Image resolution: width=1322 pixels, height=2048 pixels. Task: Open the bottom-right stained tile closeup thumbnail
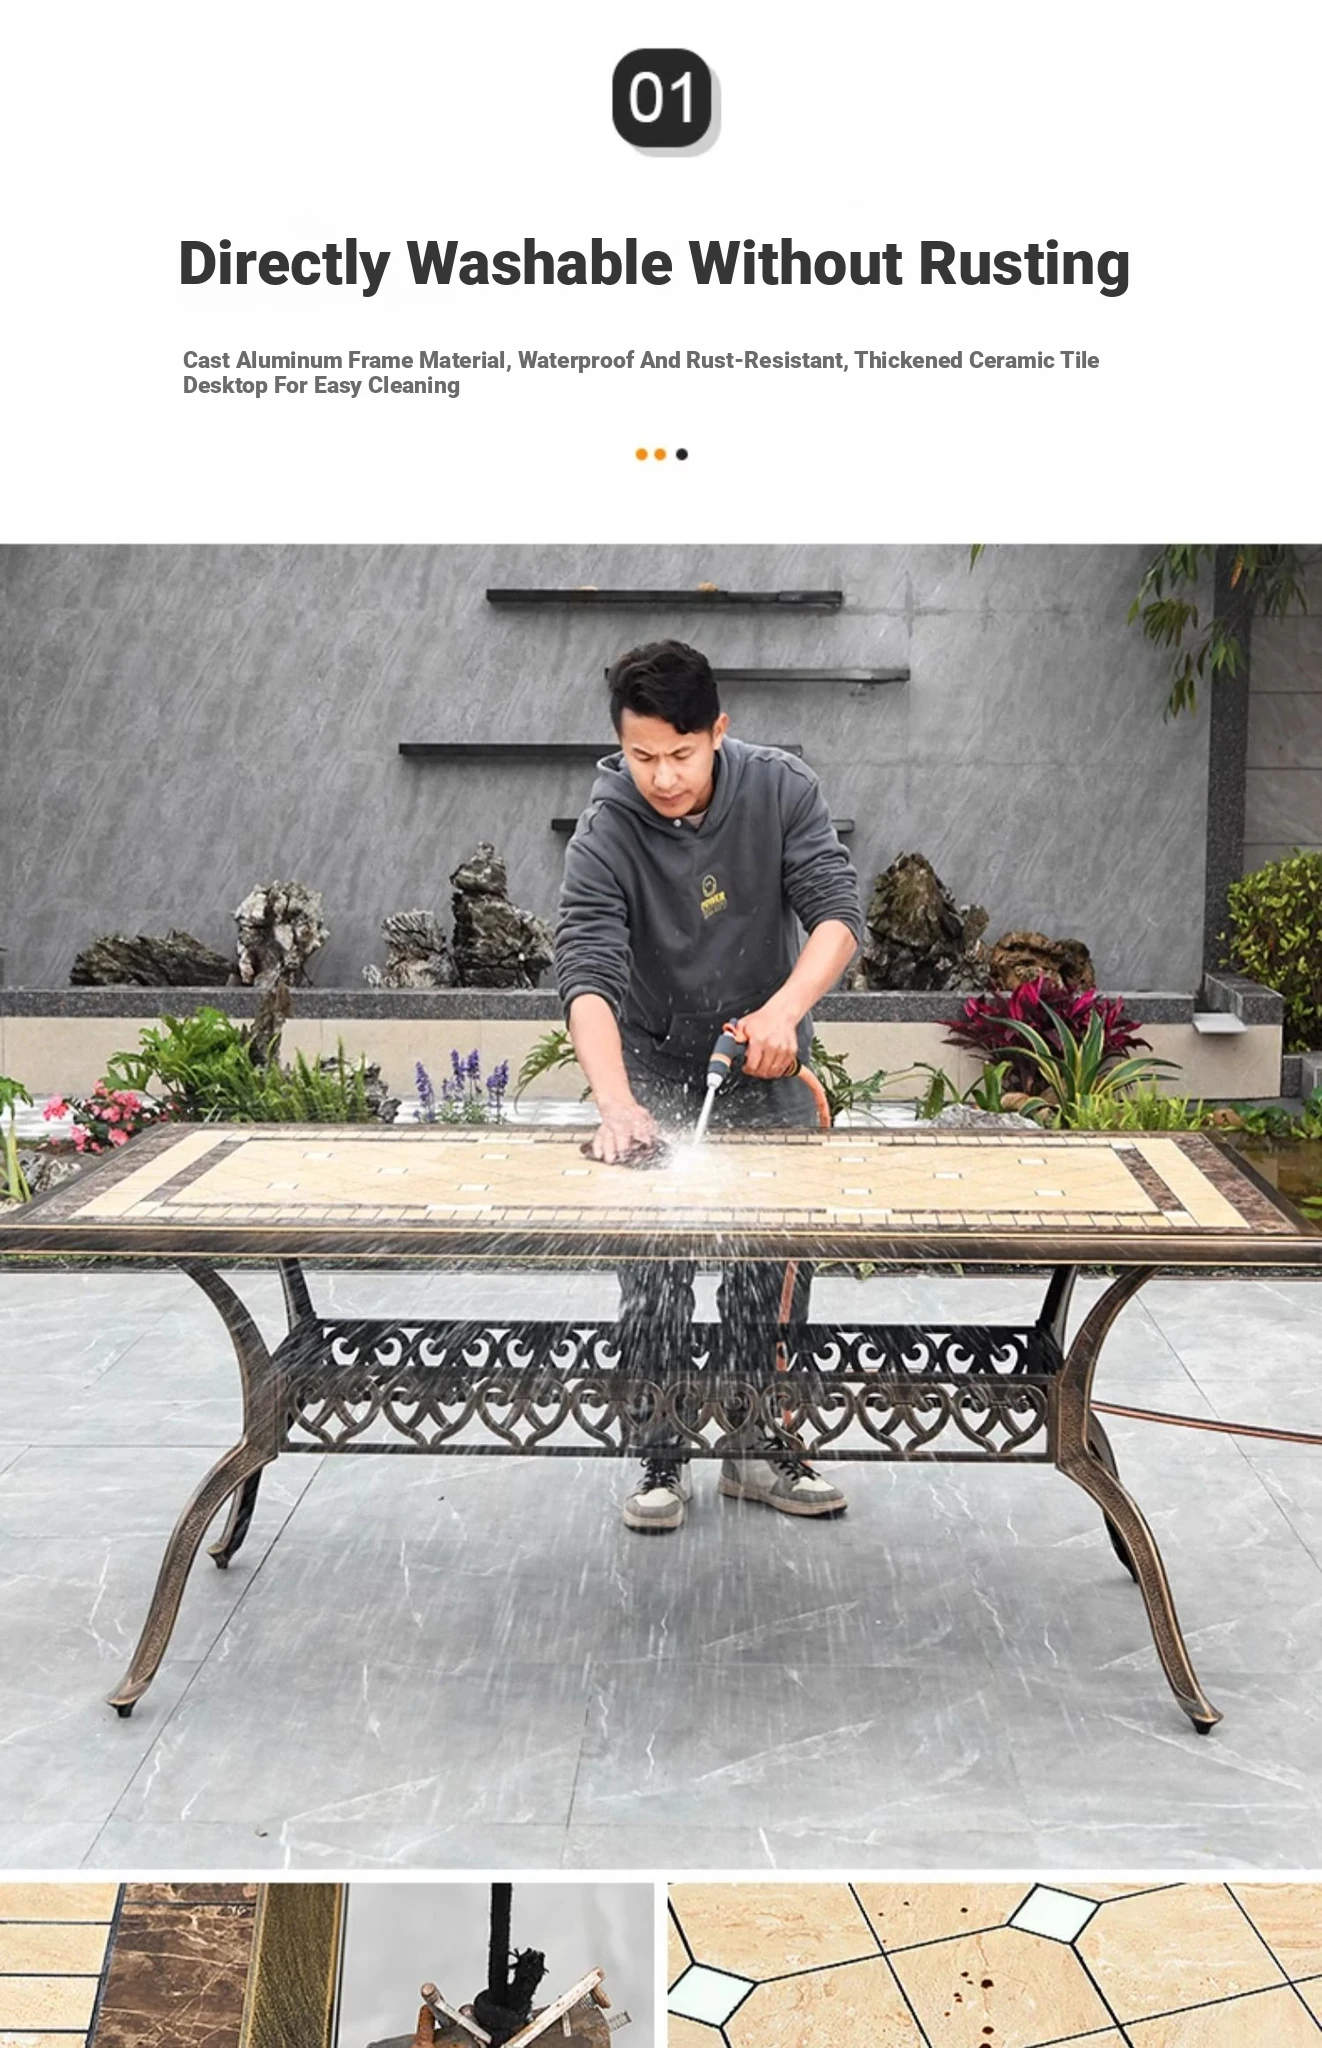coord(995,1965)
